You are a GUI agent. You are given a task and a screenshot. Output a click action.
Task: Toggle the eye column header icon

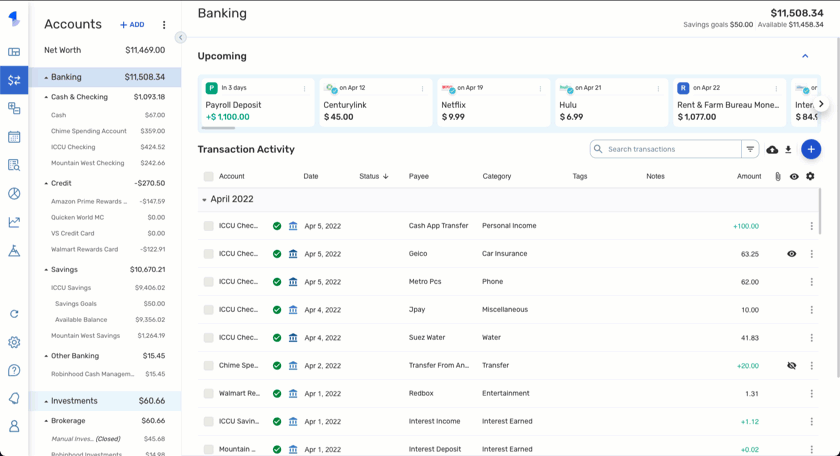pyautogui.click(x=794, y=176)
